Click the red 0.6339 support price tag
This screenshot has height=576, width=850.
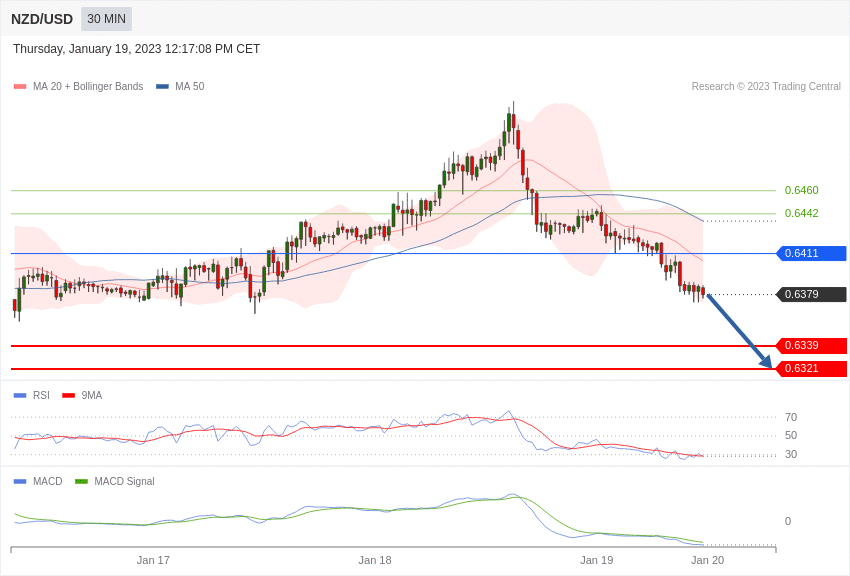[x=812, y=345]
